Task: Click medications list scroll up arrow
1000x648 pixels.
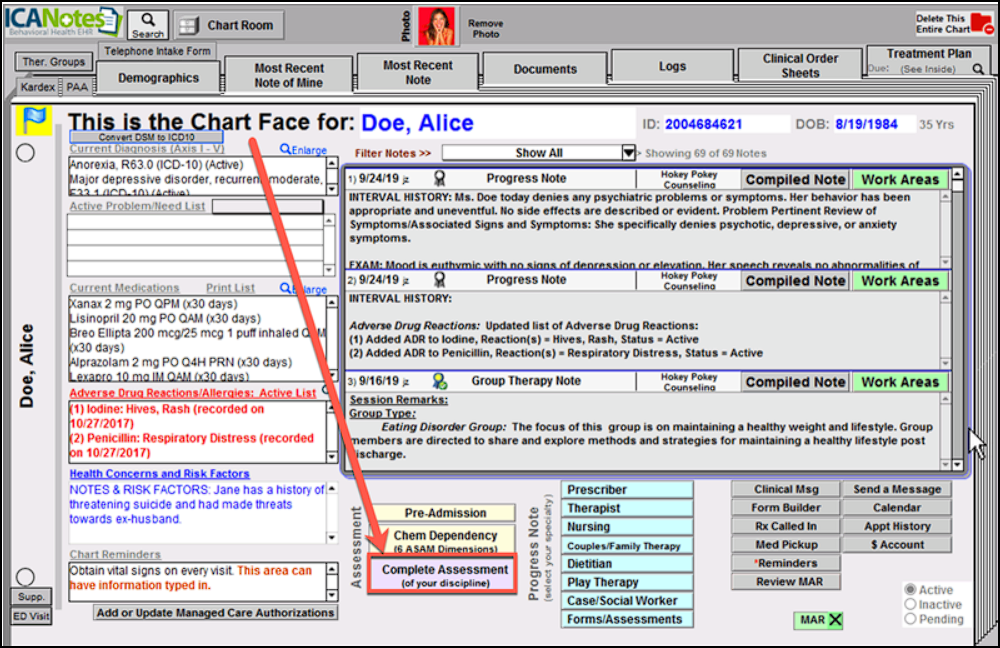Action: coord(332,302)
